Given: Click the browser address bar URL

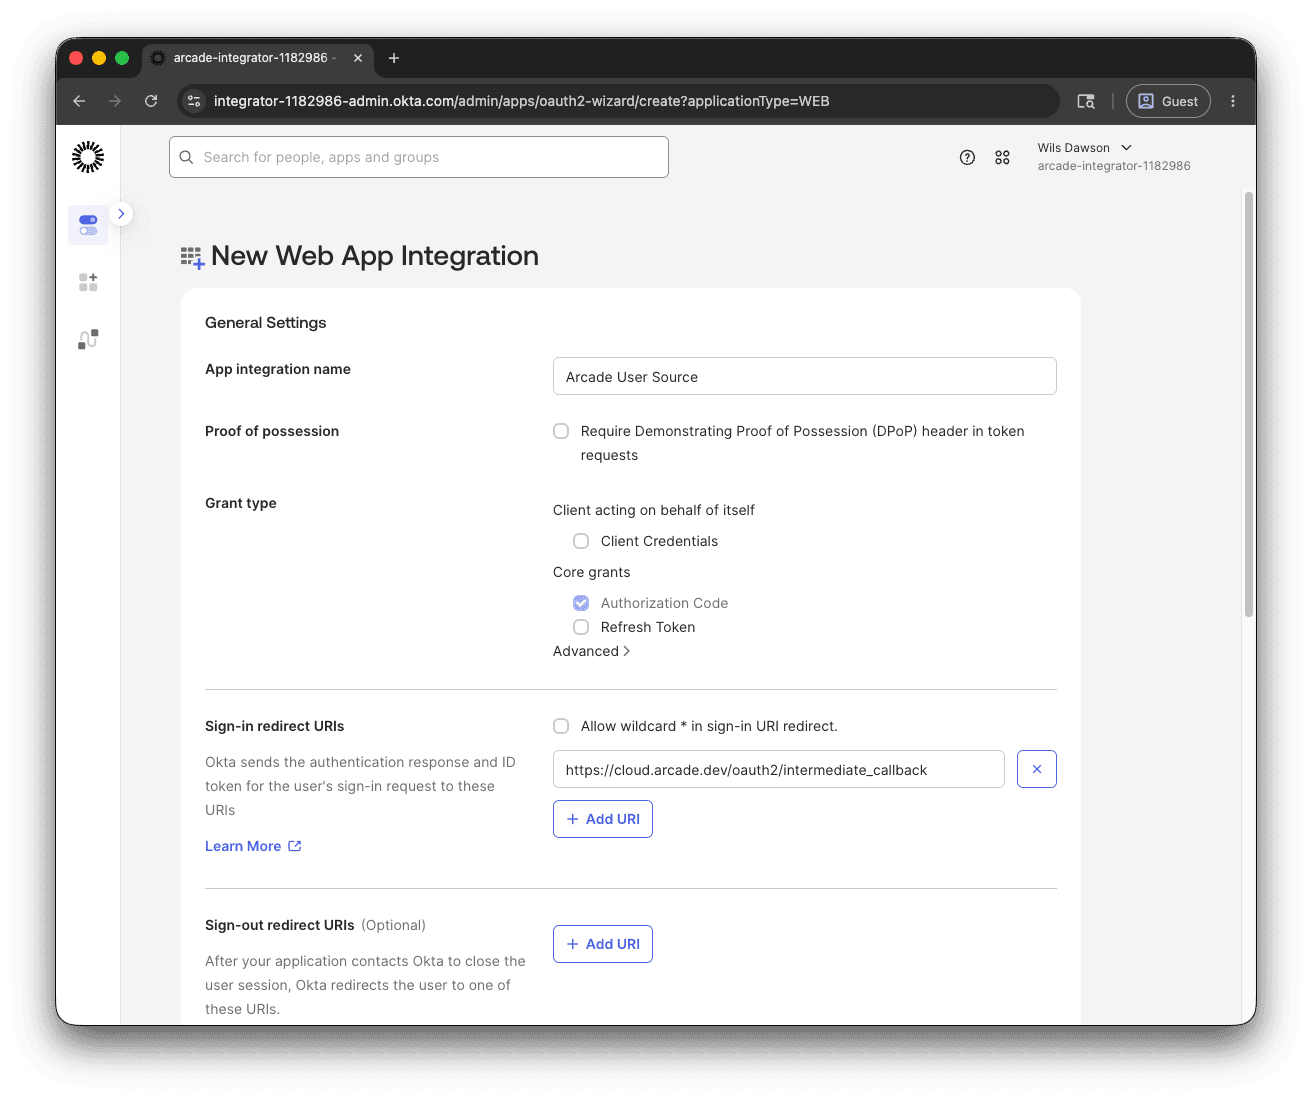Looking at the screenshot, I should click(x=521, y=101).
